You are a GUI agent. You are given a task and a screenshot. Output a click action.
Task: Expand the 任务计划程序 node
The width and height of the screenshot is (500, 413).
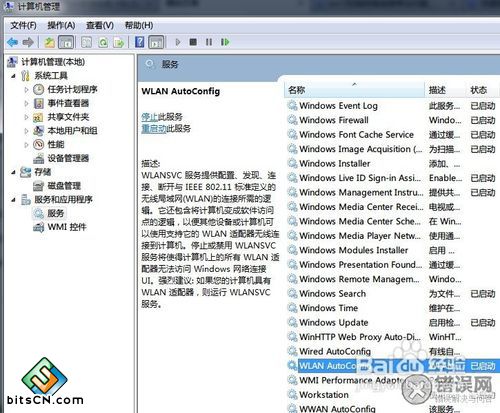tap(26, 90)
